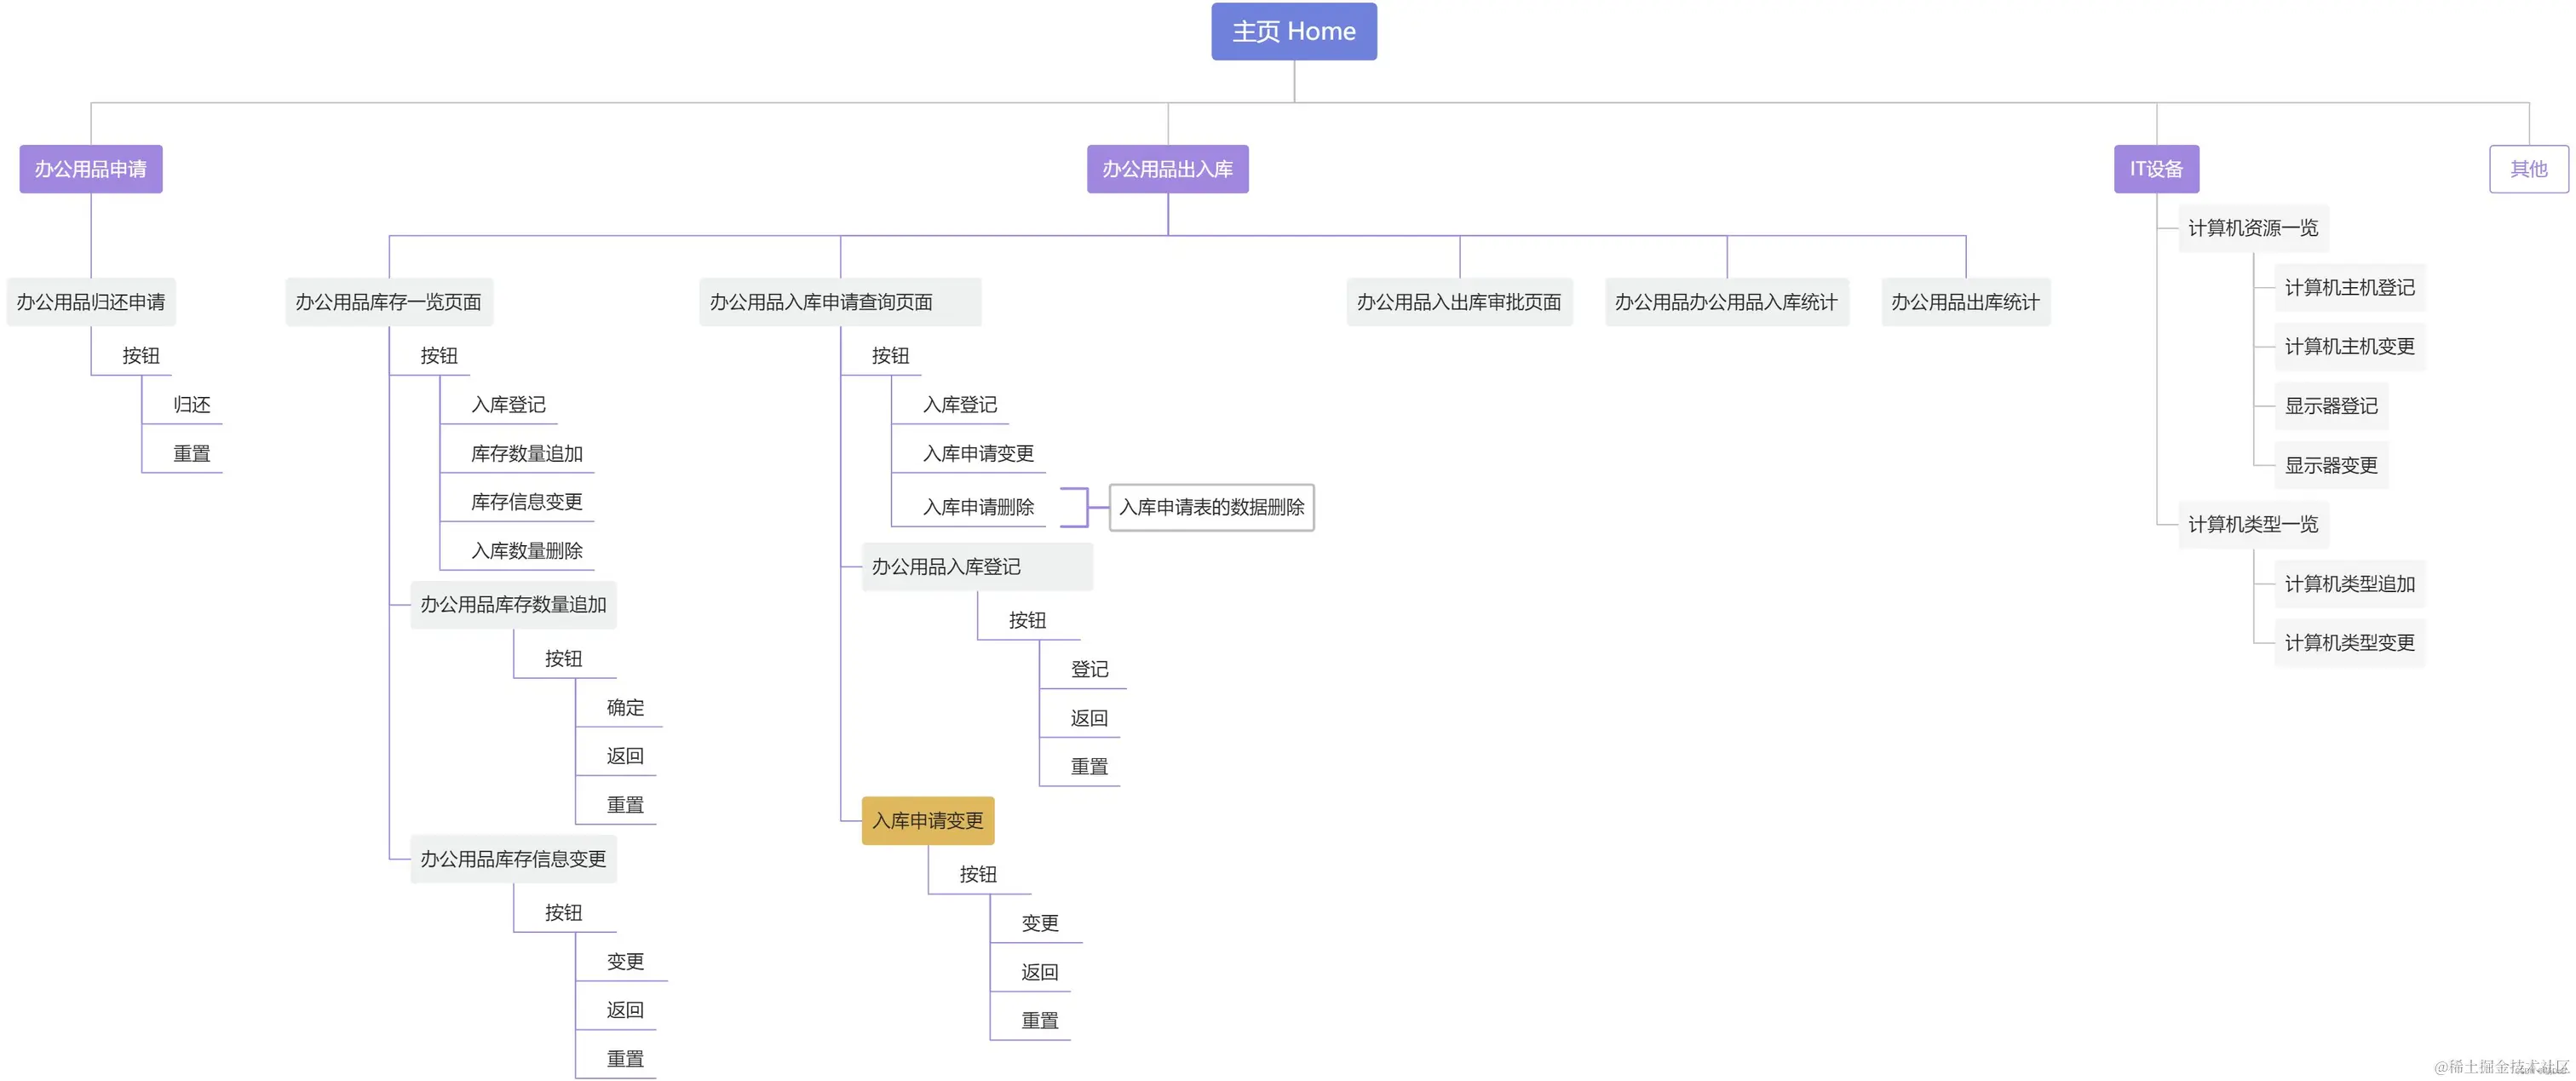Select the 办公用品入出库审批页面 node

click(x=1459, y=301)
